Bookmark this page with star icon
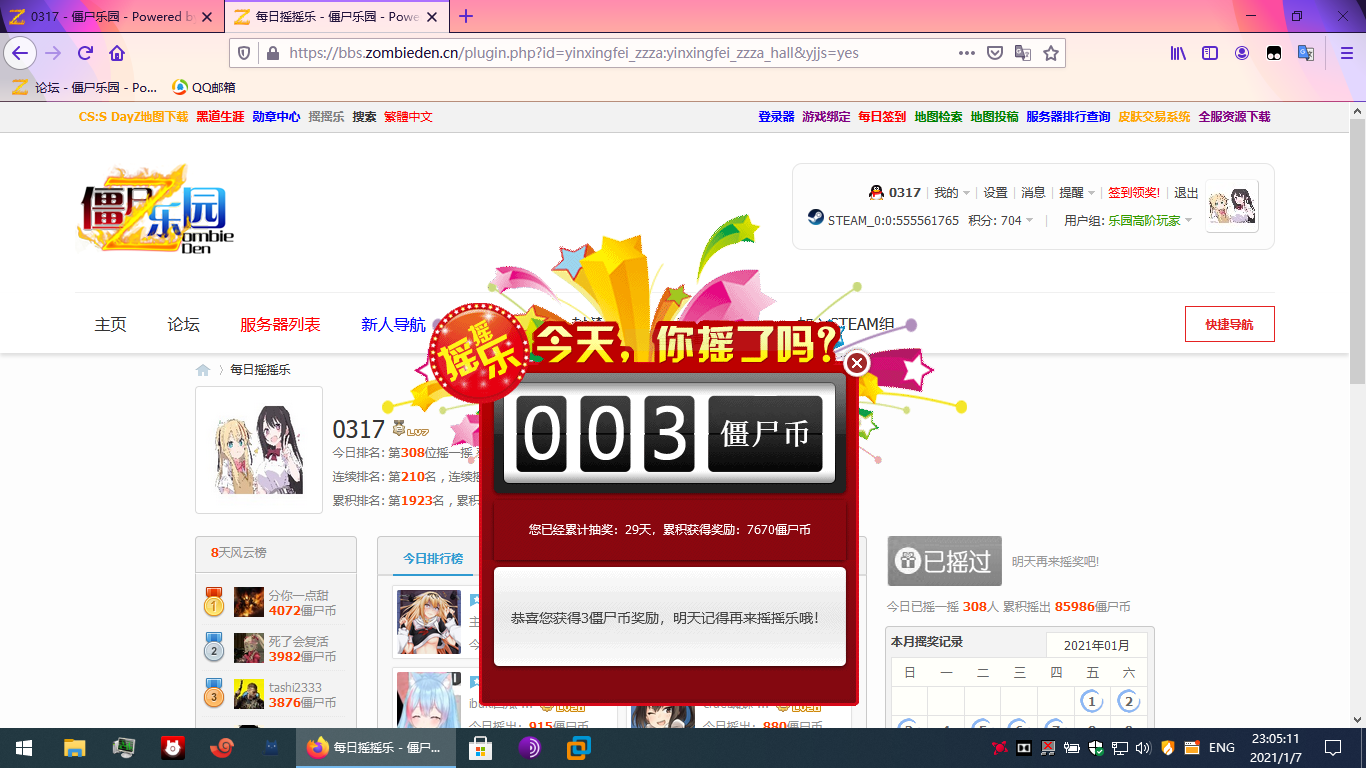This screenshot has height=768, width=1366. coord(1050,54)
